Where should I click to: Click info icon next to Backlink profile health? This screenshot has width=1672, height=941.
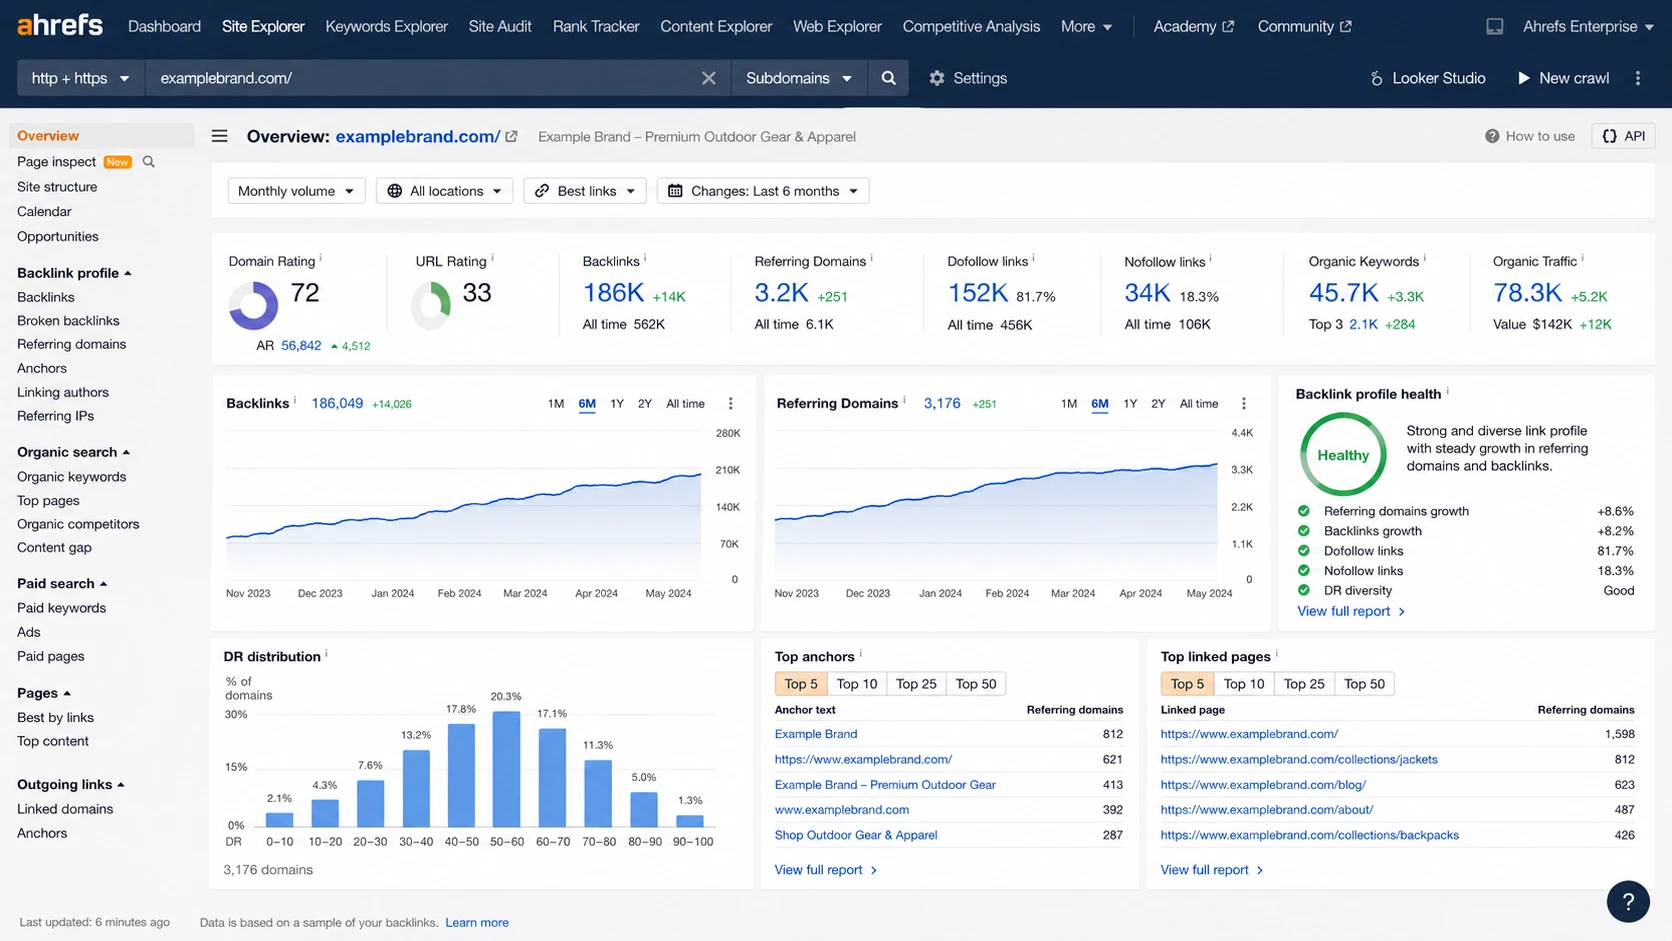click(x=1448, y=392)
